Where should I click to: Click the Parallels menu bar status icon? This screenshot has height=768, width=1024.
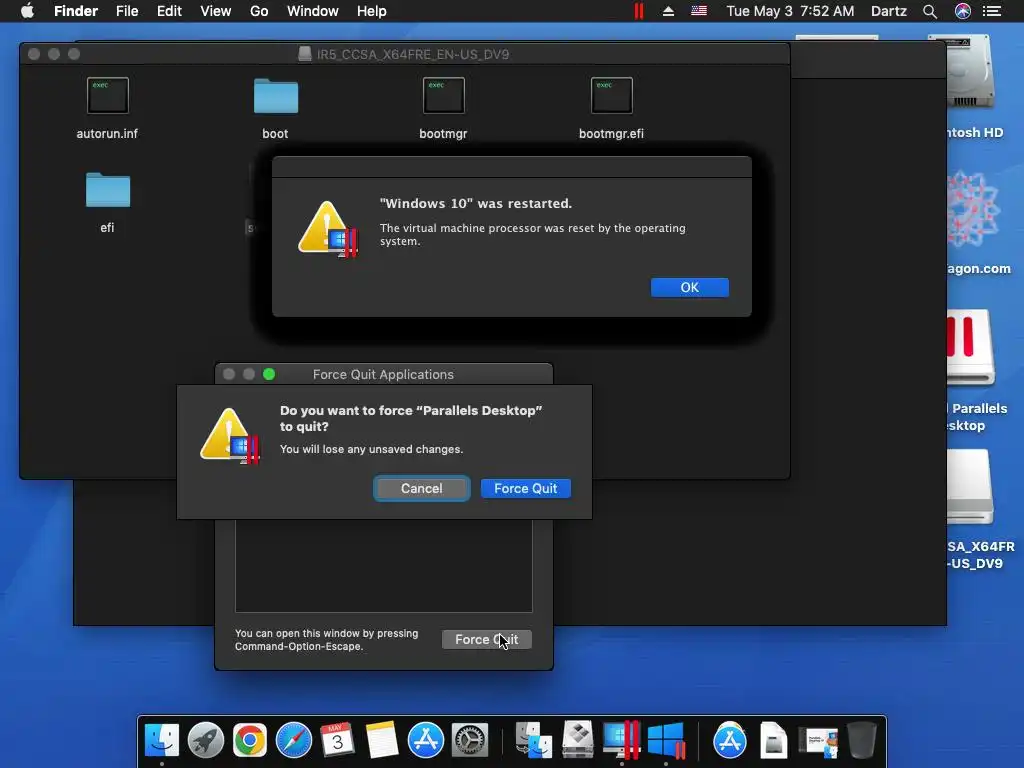pyautogui.click(x=639, y=11)
